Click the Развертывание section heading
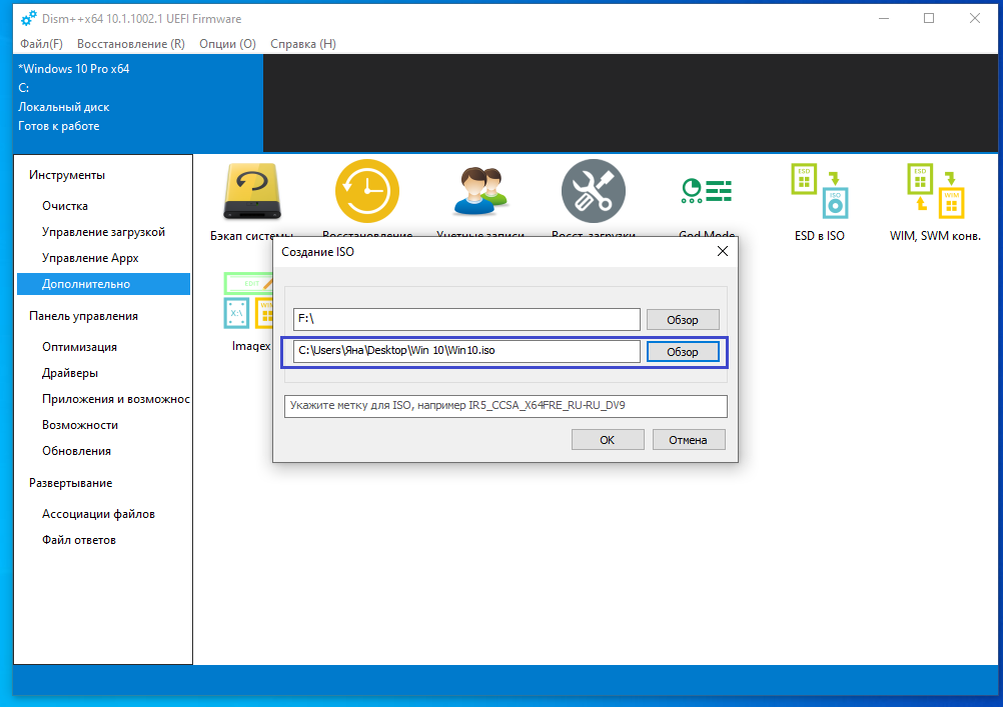 [70, 483]
